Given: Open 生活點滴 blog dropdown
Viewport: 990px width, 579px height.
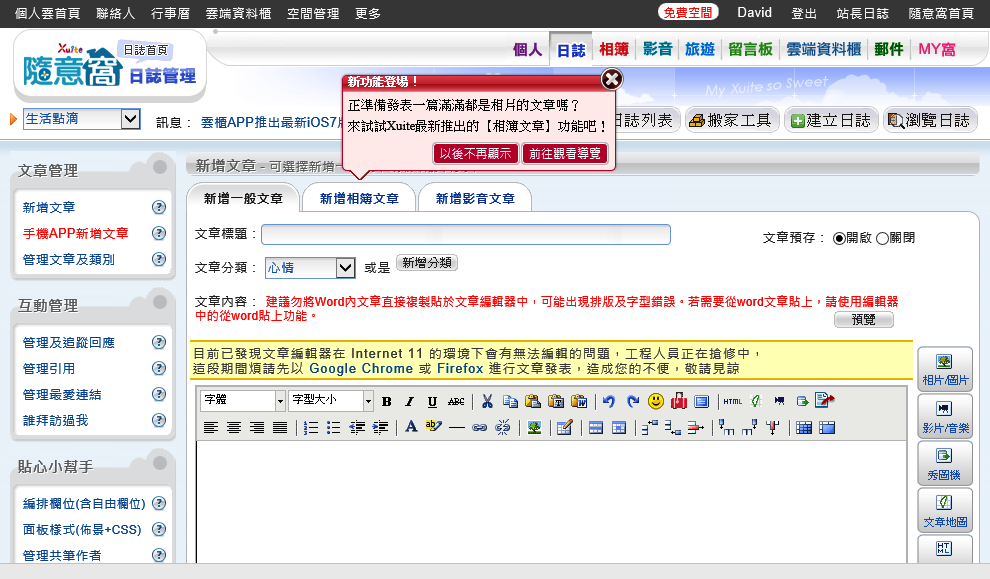Looking at the screenshot, I should point(81,119).
